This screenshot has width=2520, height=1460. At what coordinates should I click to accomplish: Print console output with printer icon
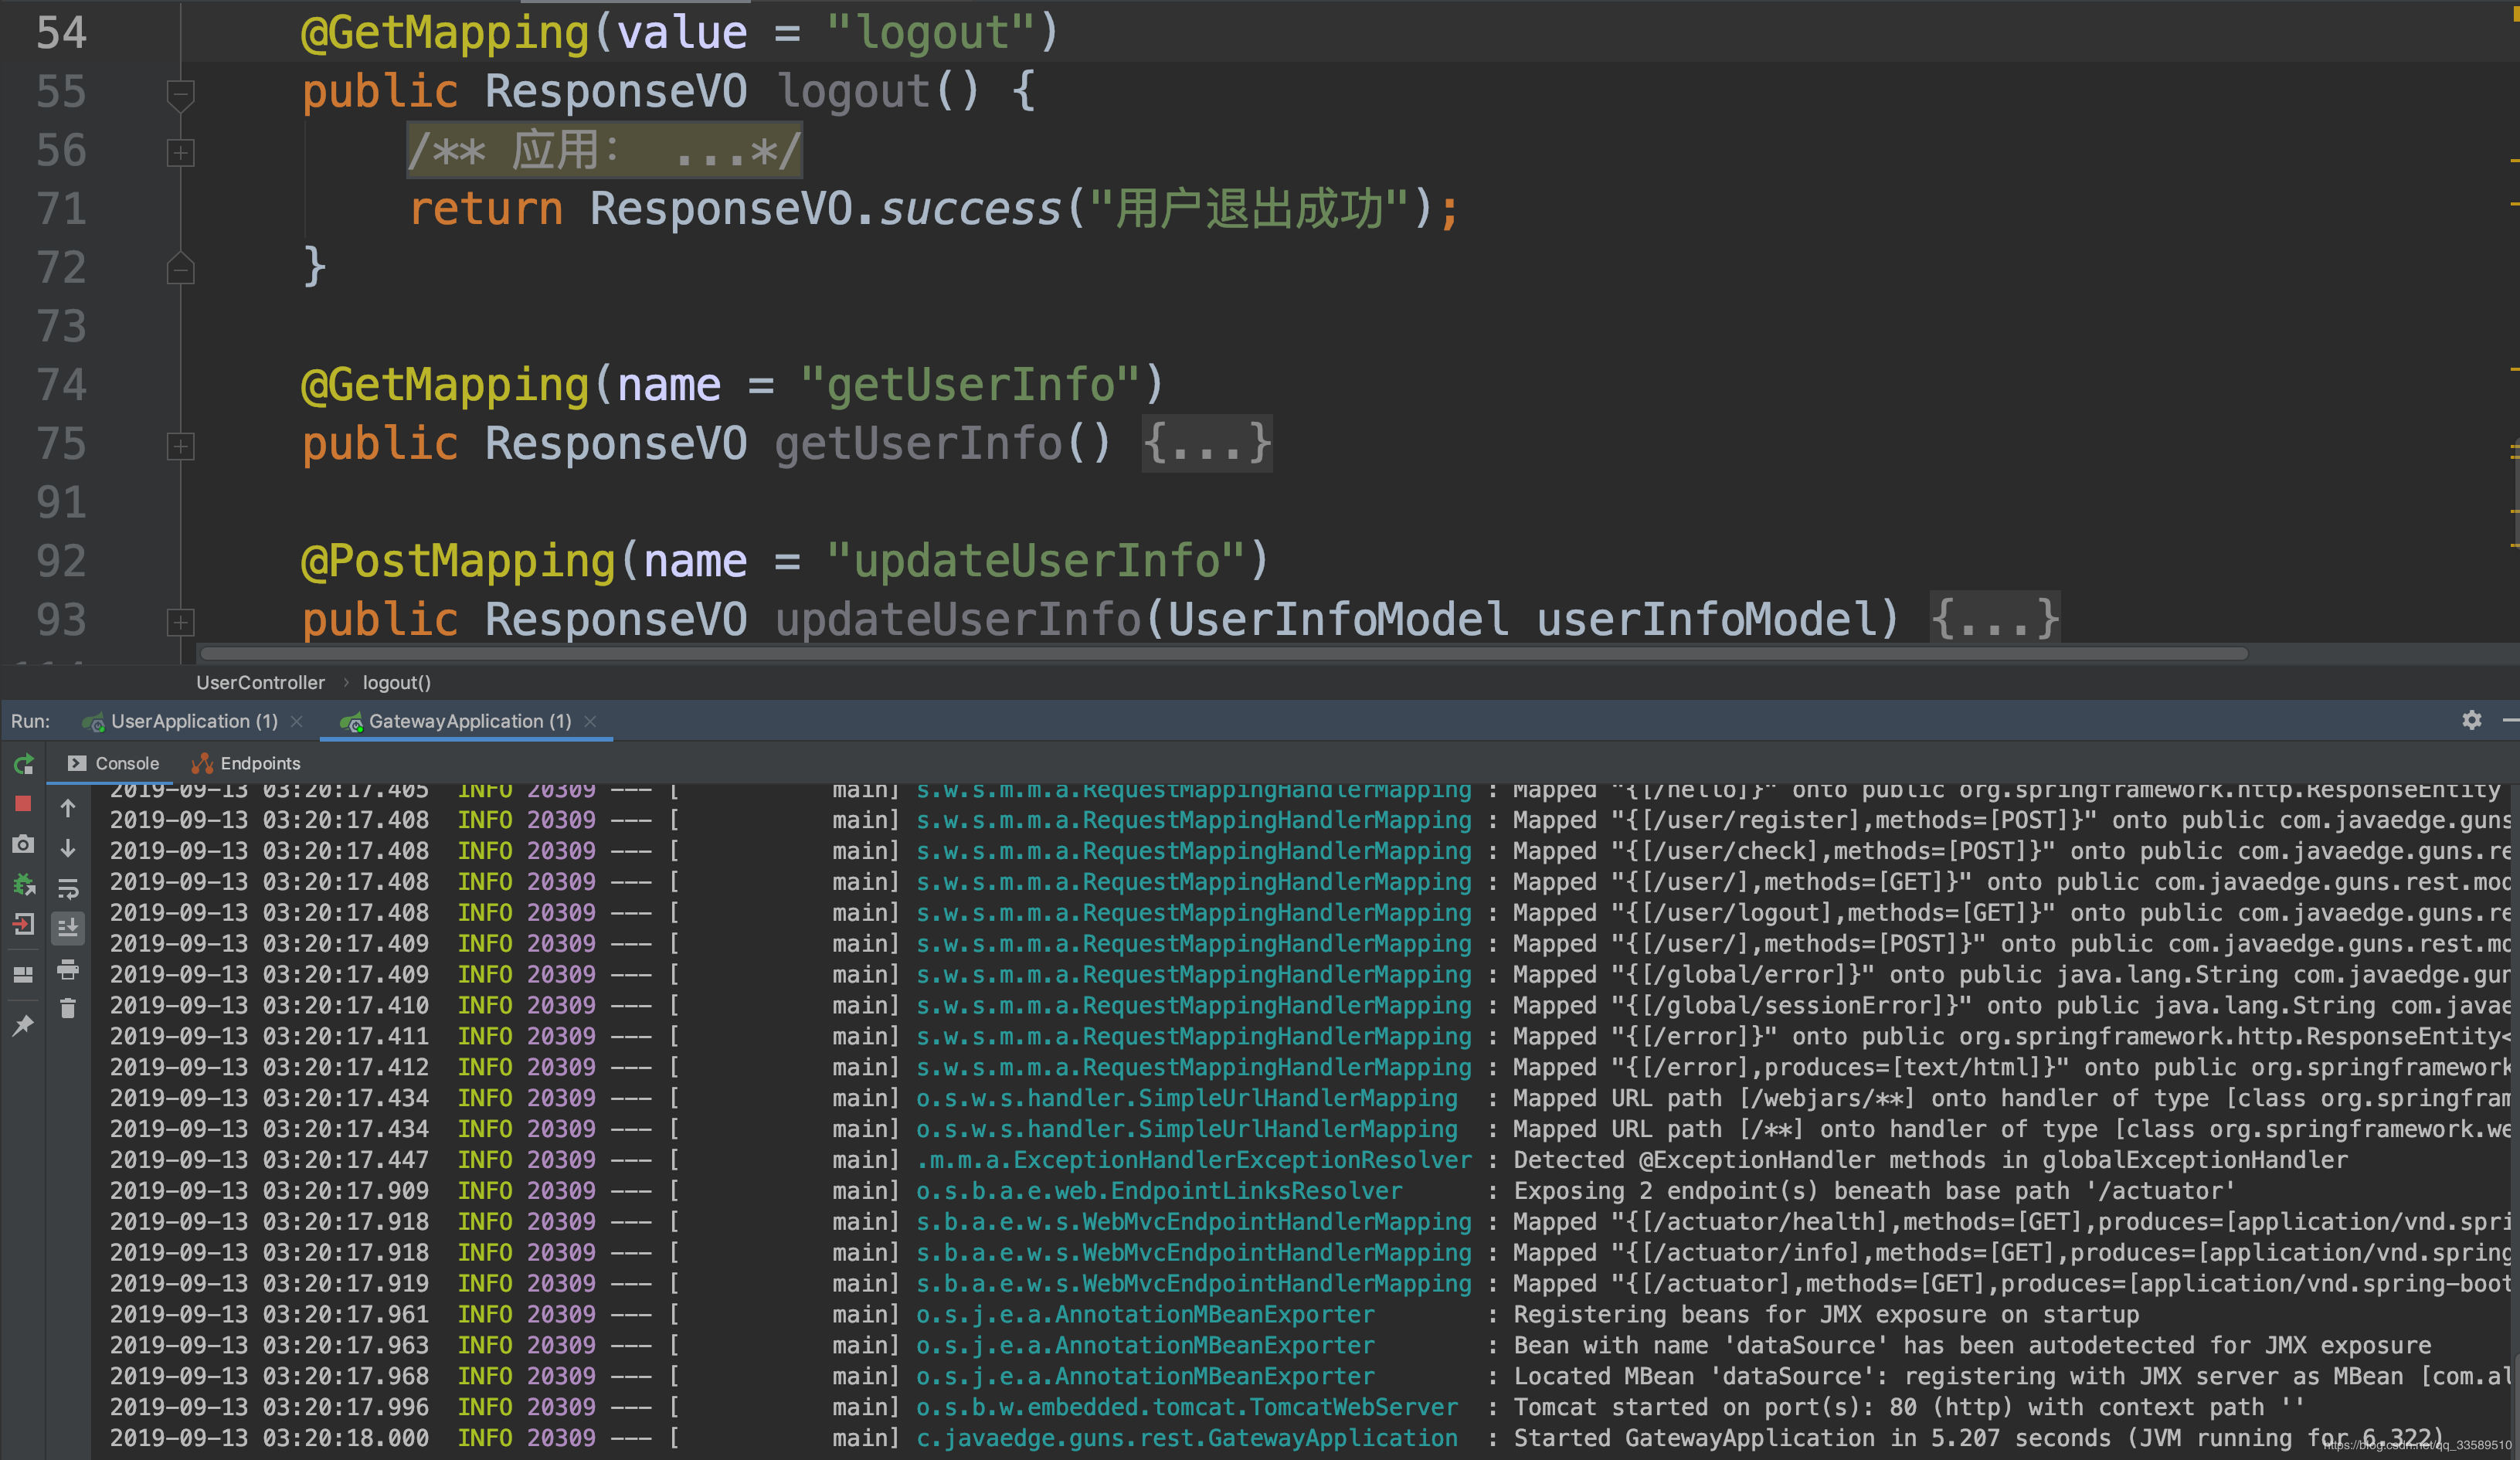click(68, 969)
